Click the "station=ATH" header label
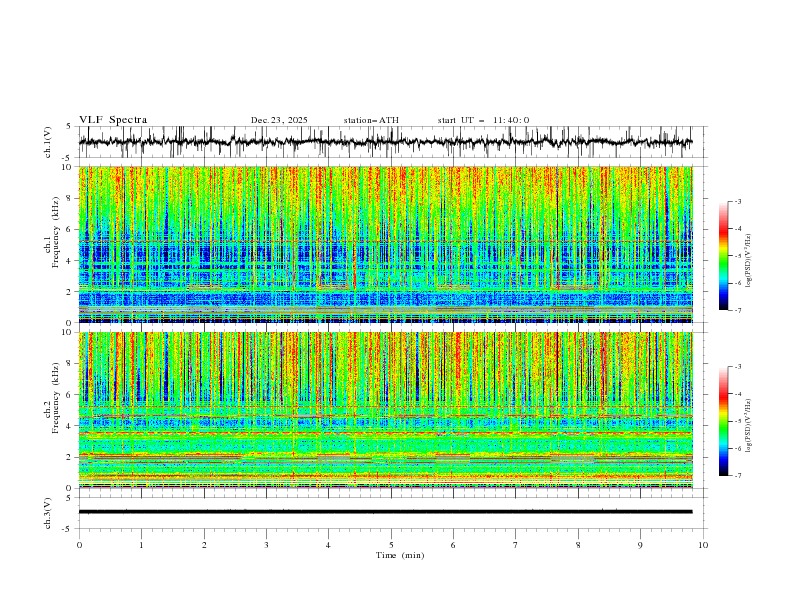 pyautogui.click(x=371, y=120)
